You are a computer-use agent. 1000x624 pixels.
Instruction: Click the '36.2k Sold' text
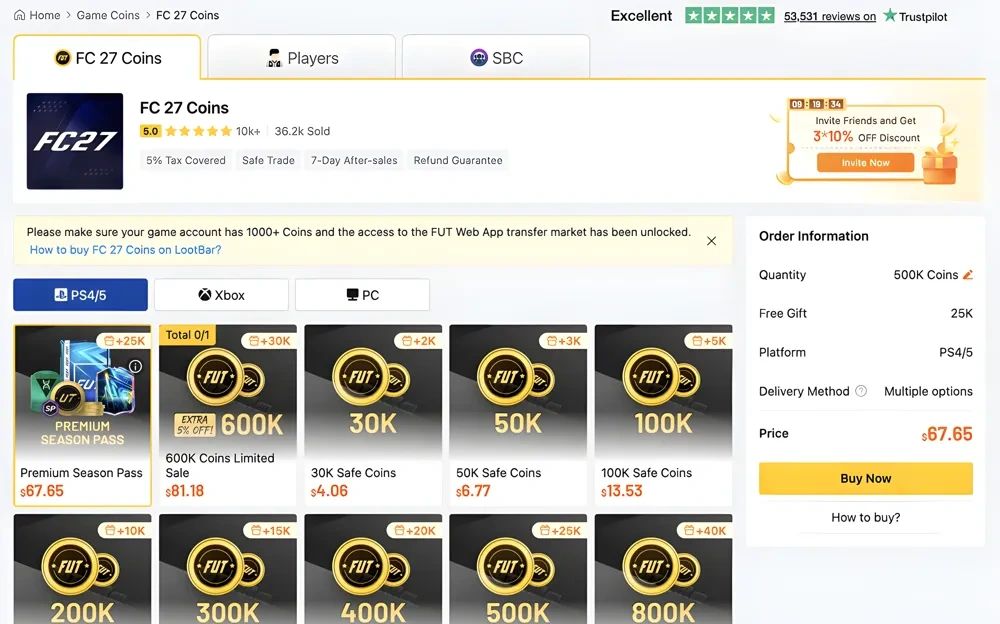click(302, 131)
